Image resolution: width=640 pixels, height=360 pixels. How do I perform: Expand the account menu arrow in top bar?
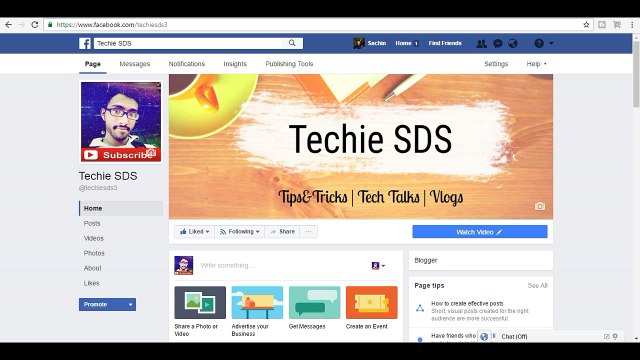click(x=551, y=43)
